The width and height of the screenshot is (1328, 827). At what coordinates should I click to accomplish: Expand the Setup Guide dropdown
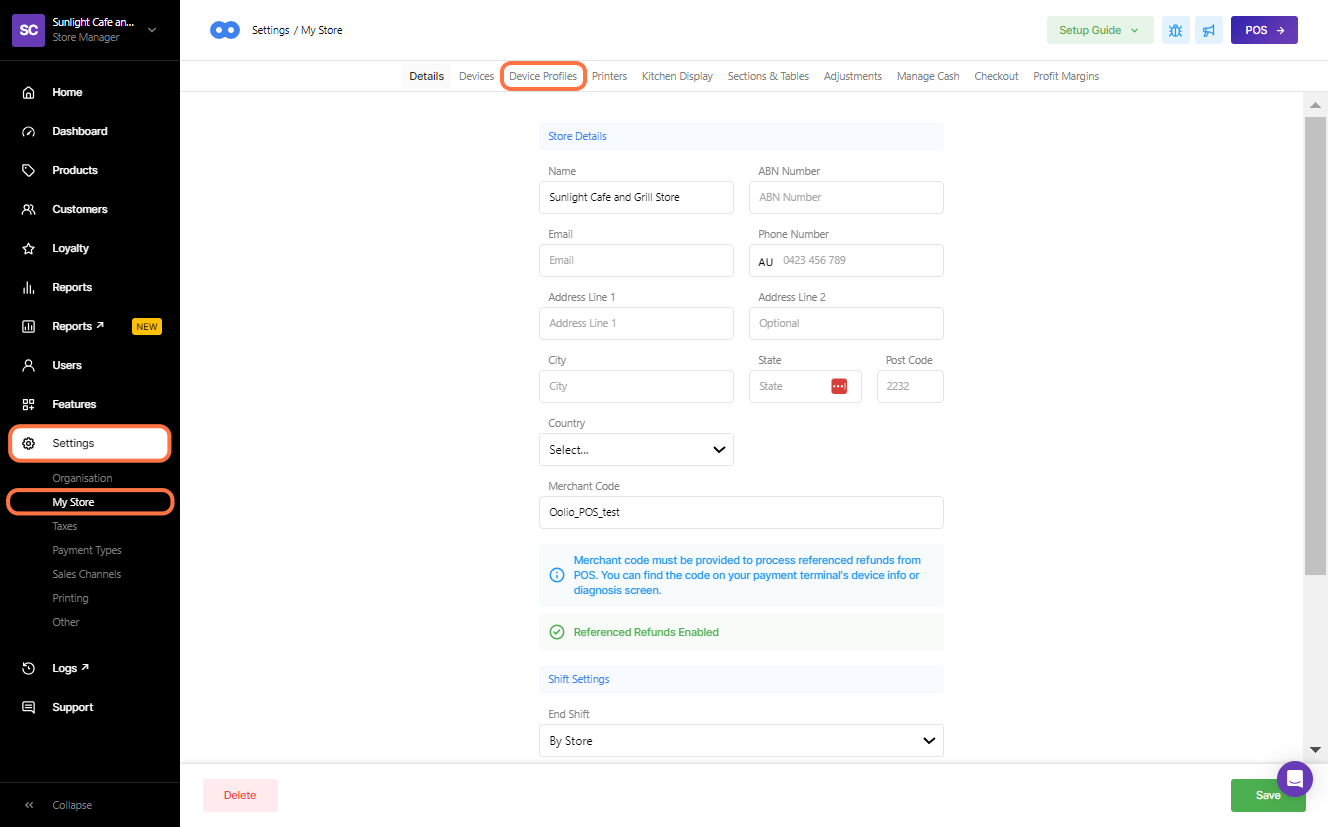click(1099, 30)
